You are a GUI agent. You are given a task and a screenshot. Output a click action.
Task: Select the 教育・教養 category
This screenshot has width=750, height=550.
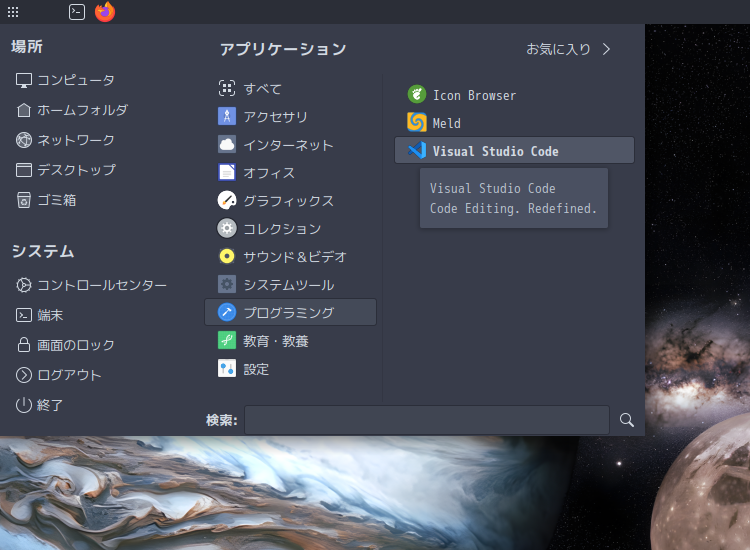click(290, 341)
